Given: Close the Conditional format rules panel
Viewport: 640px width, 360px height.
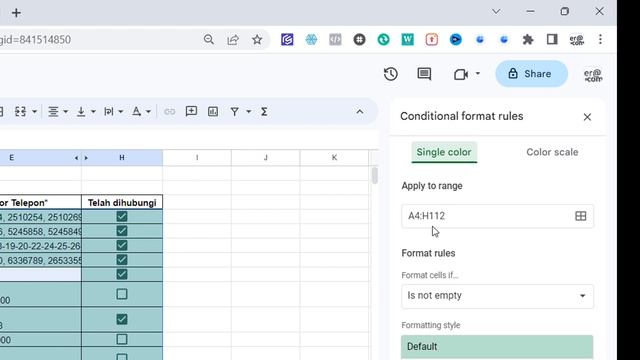Looking at the screenshot, I should (587, 117).
